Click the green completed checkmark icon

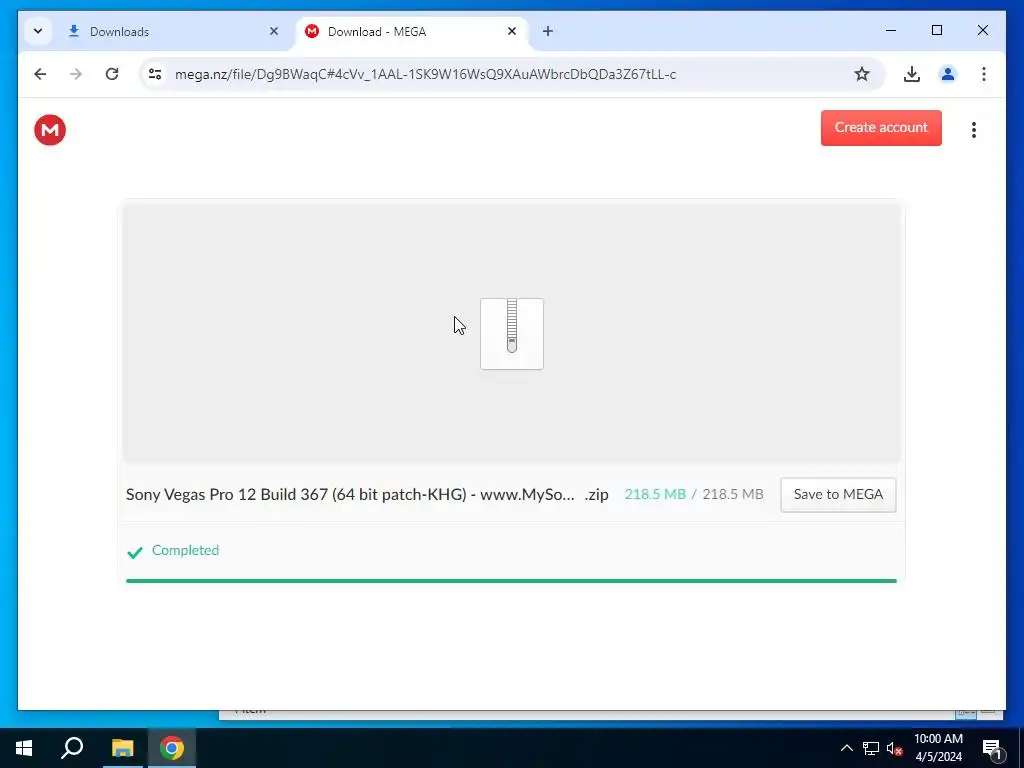pyautogui.click(x=135, y=552)
